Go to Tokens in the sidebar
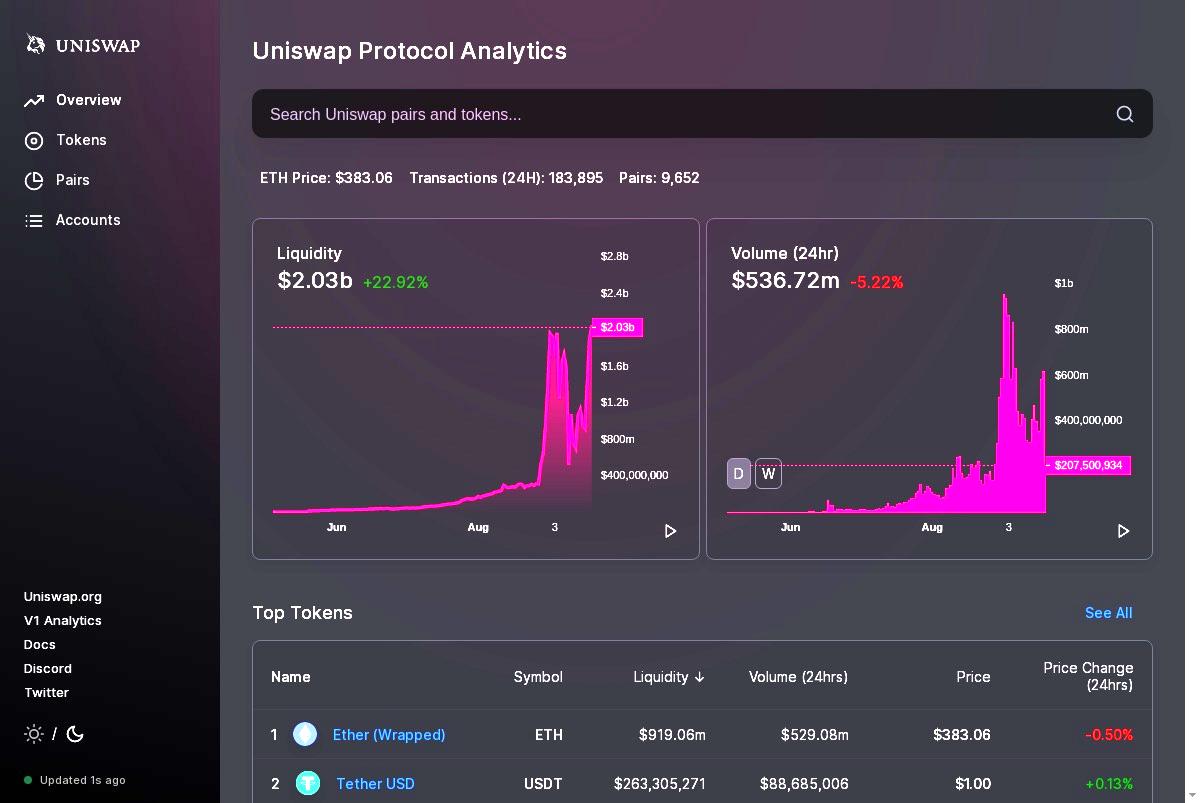1200x803 pixels. [x=81, y=140]
